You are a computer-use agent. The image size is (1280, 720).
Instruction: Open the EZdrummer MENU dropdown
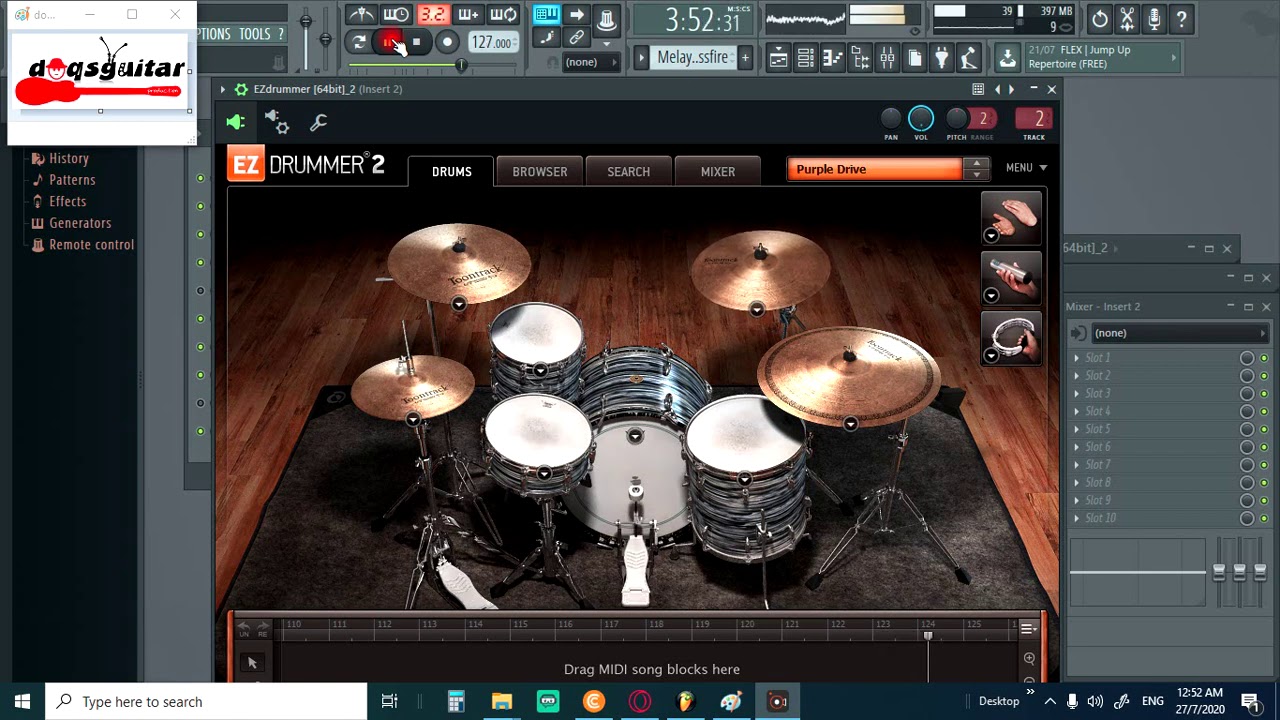(x=1027, y=168)
